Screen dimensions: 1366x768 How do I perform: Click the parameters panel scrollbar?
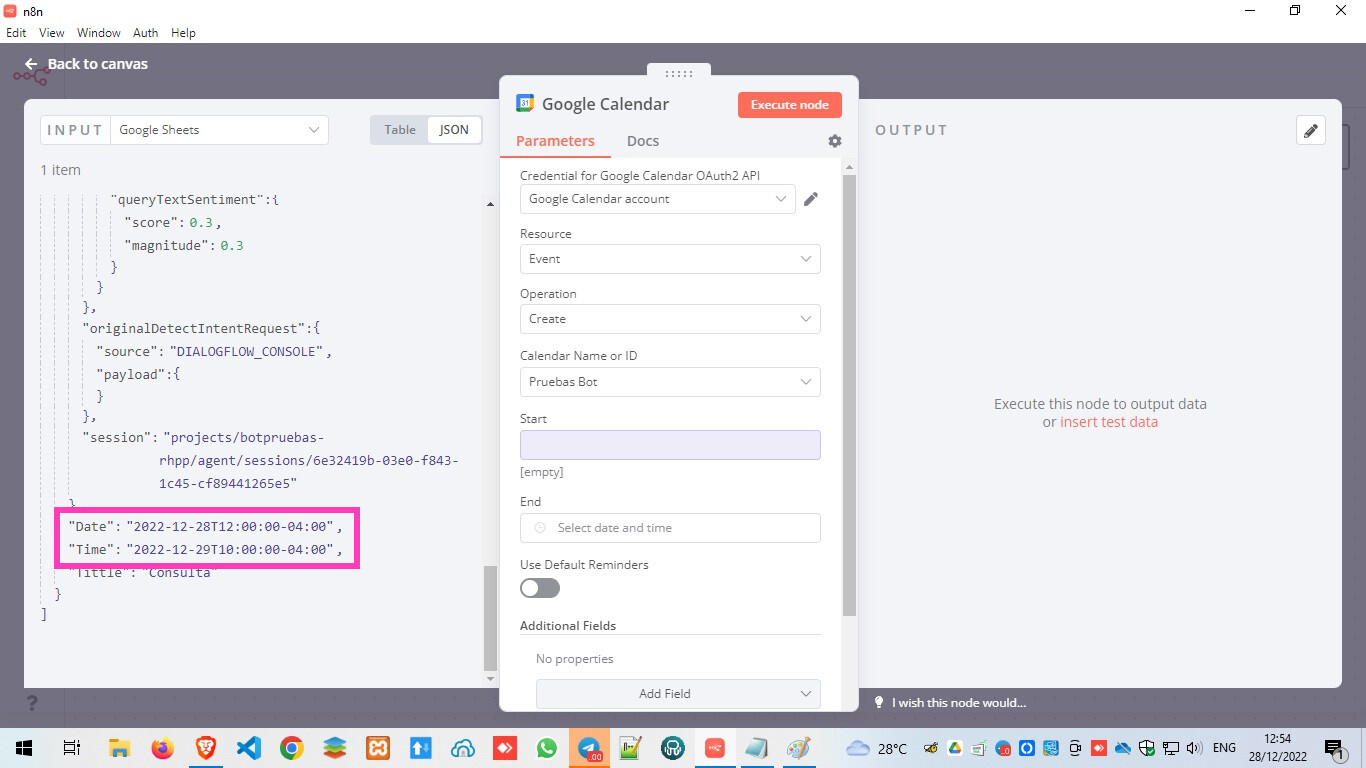(x=849, y=395)
